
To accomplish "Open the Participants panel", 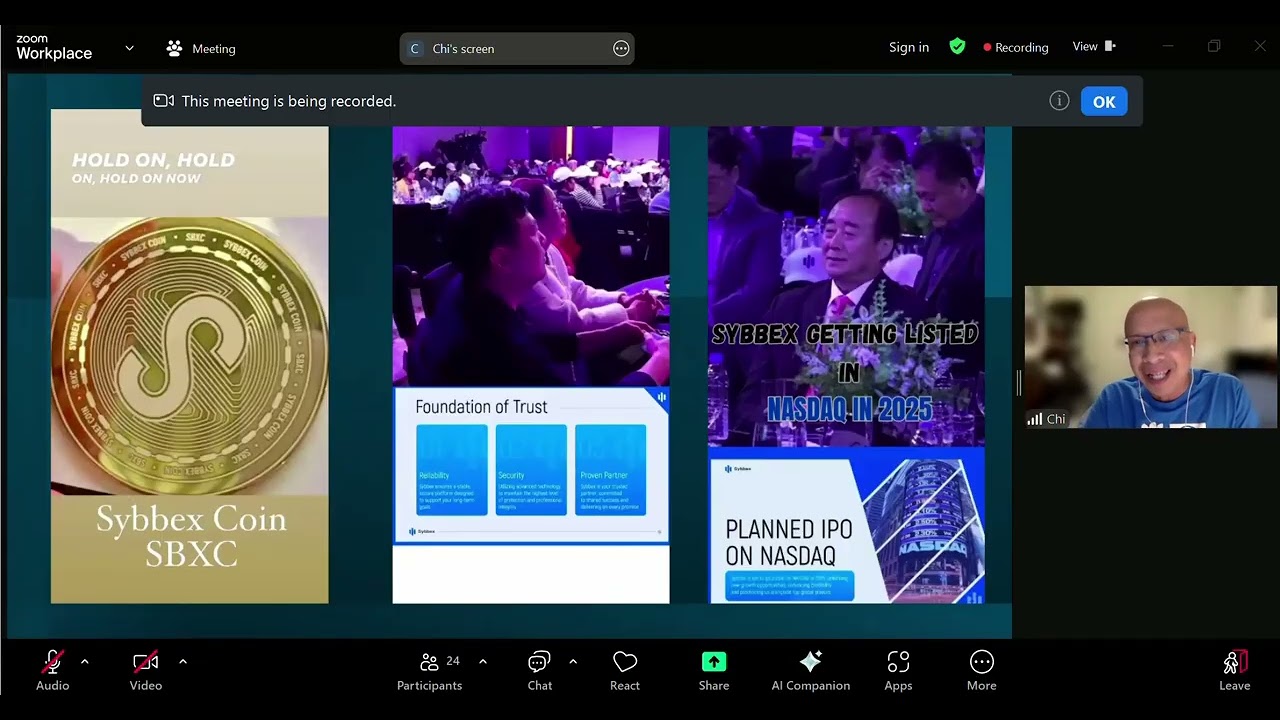I will pos(430,670).
